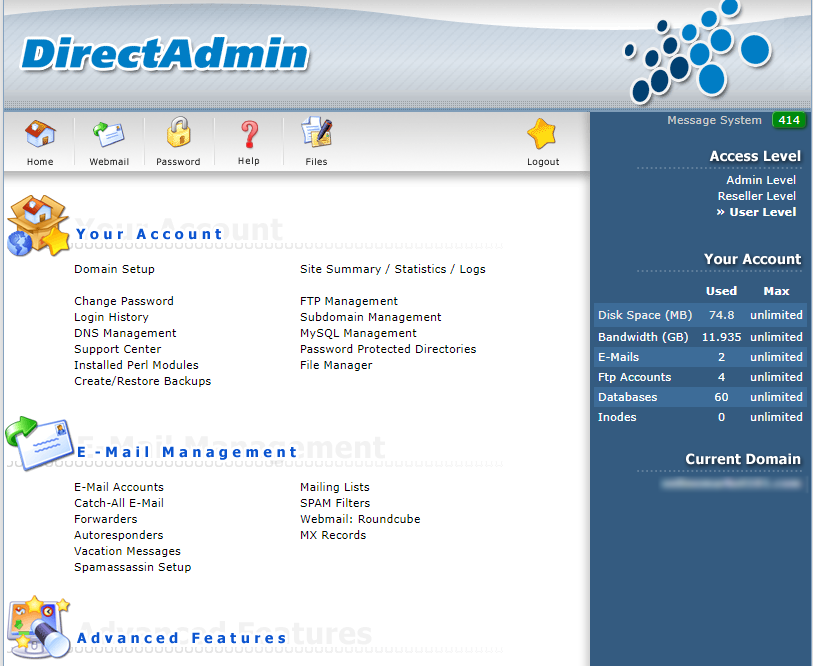Image resolution: width=813 pixels, height=666 pixels.
Task: Click the Home toolbar label
Action: click(40, 162)
